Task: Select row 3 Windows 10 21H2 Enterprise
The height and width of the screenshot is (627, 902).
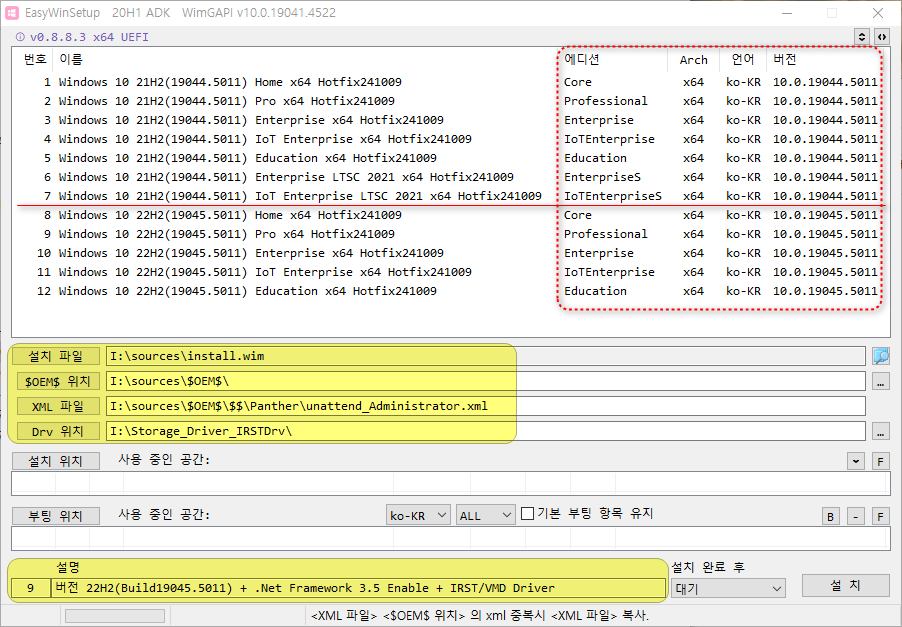Action: [449, 120]
